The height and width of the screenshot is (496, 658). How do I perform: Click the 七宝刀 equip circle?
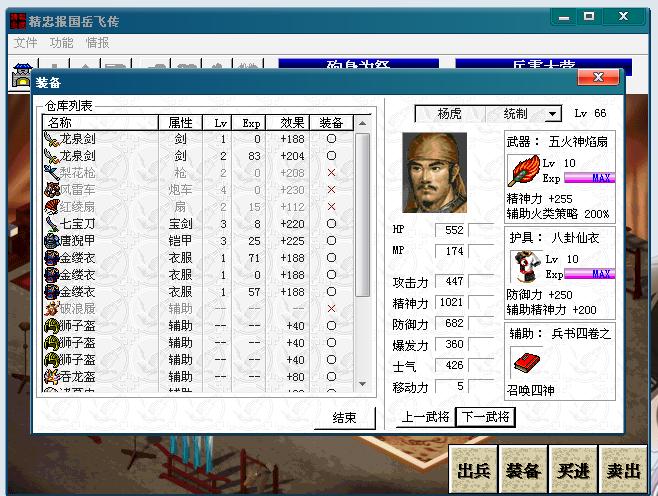pyautogui.click(x=331, y=224)
